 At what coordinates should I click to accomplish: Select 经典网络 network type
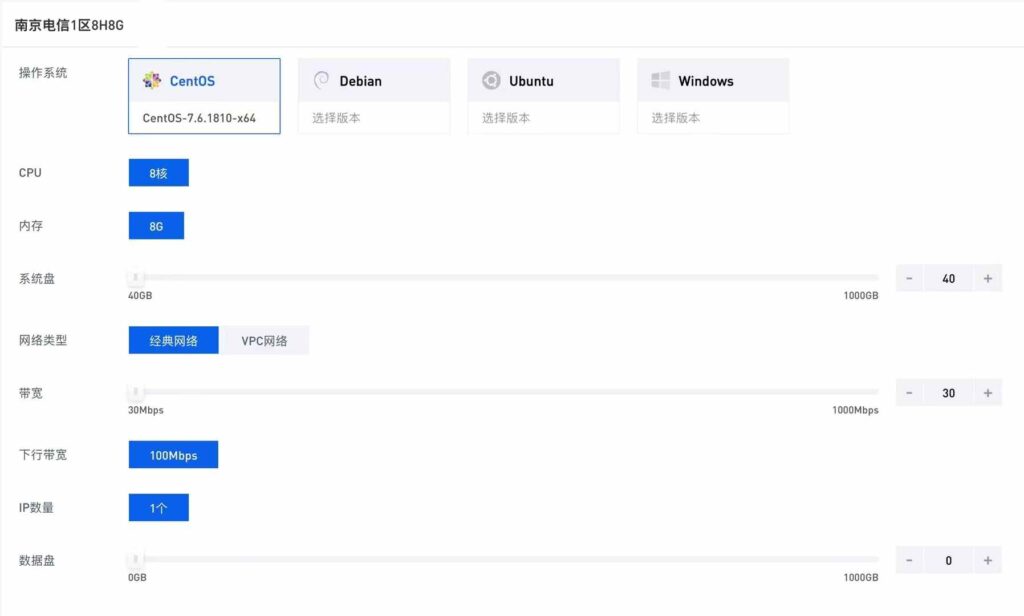[x=173, y=341]
